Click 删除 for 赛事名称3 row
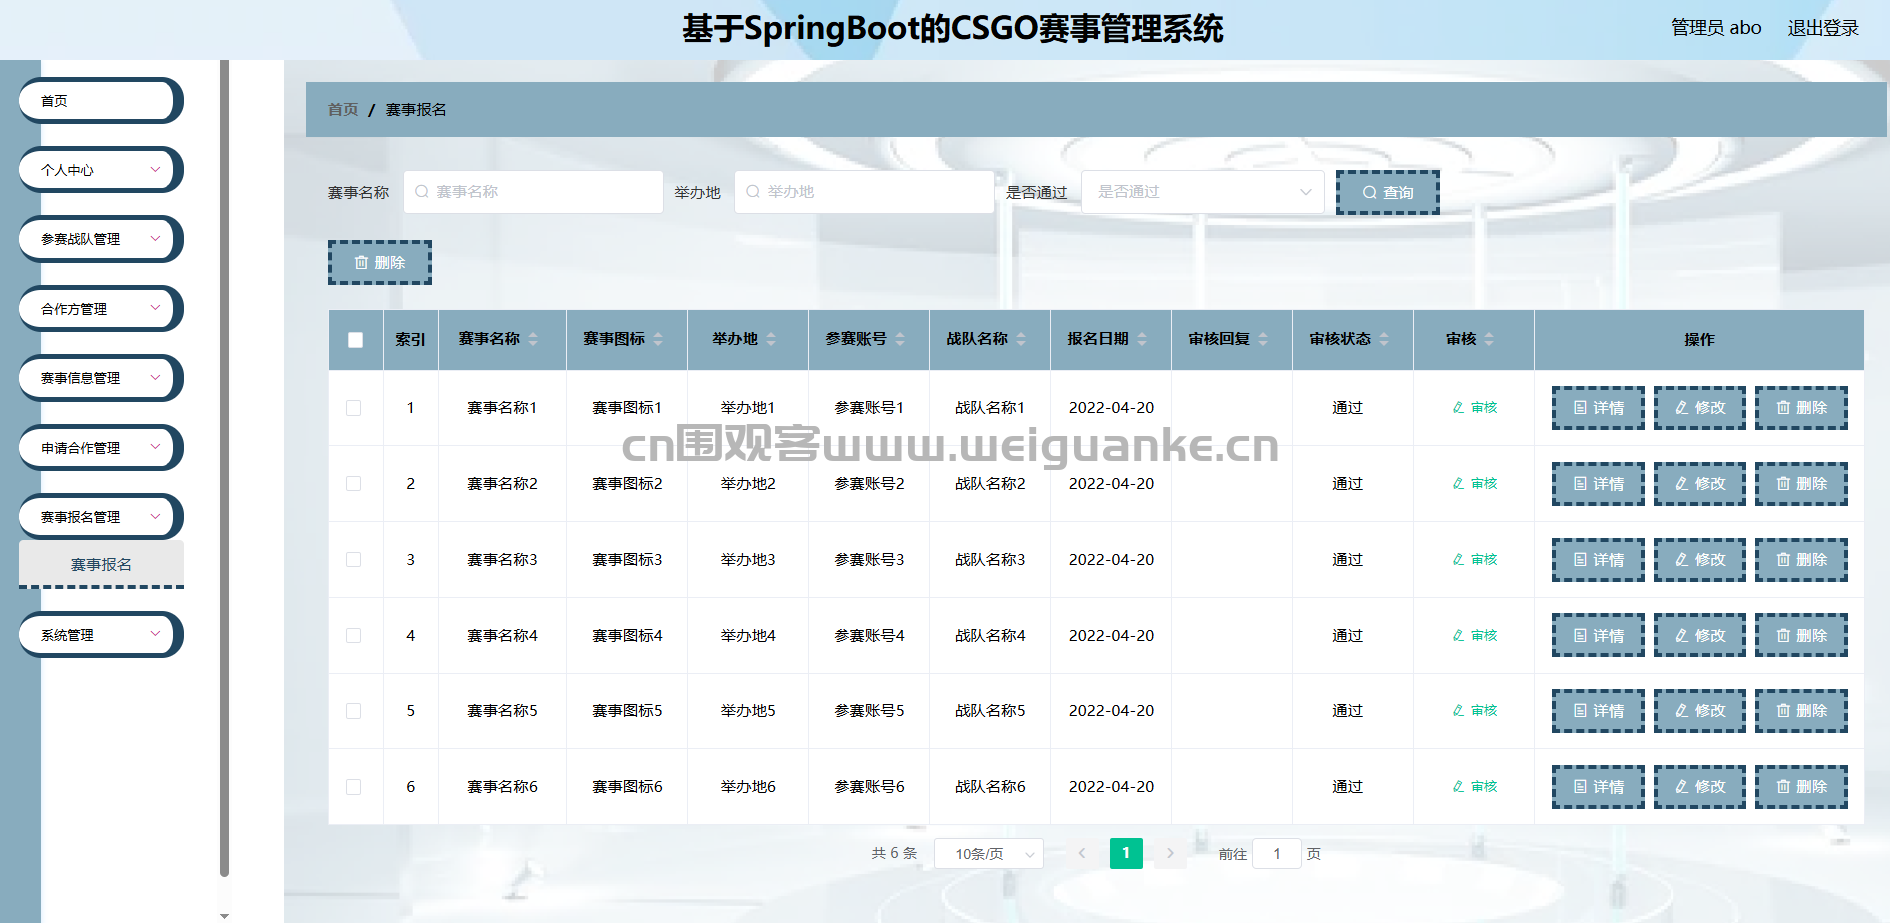The image size is (1890, 923). 1801,560
